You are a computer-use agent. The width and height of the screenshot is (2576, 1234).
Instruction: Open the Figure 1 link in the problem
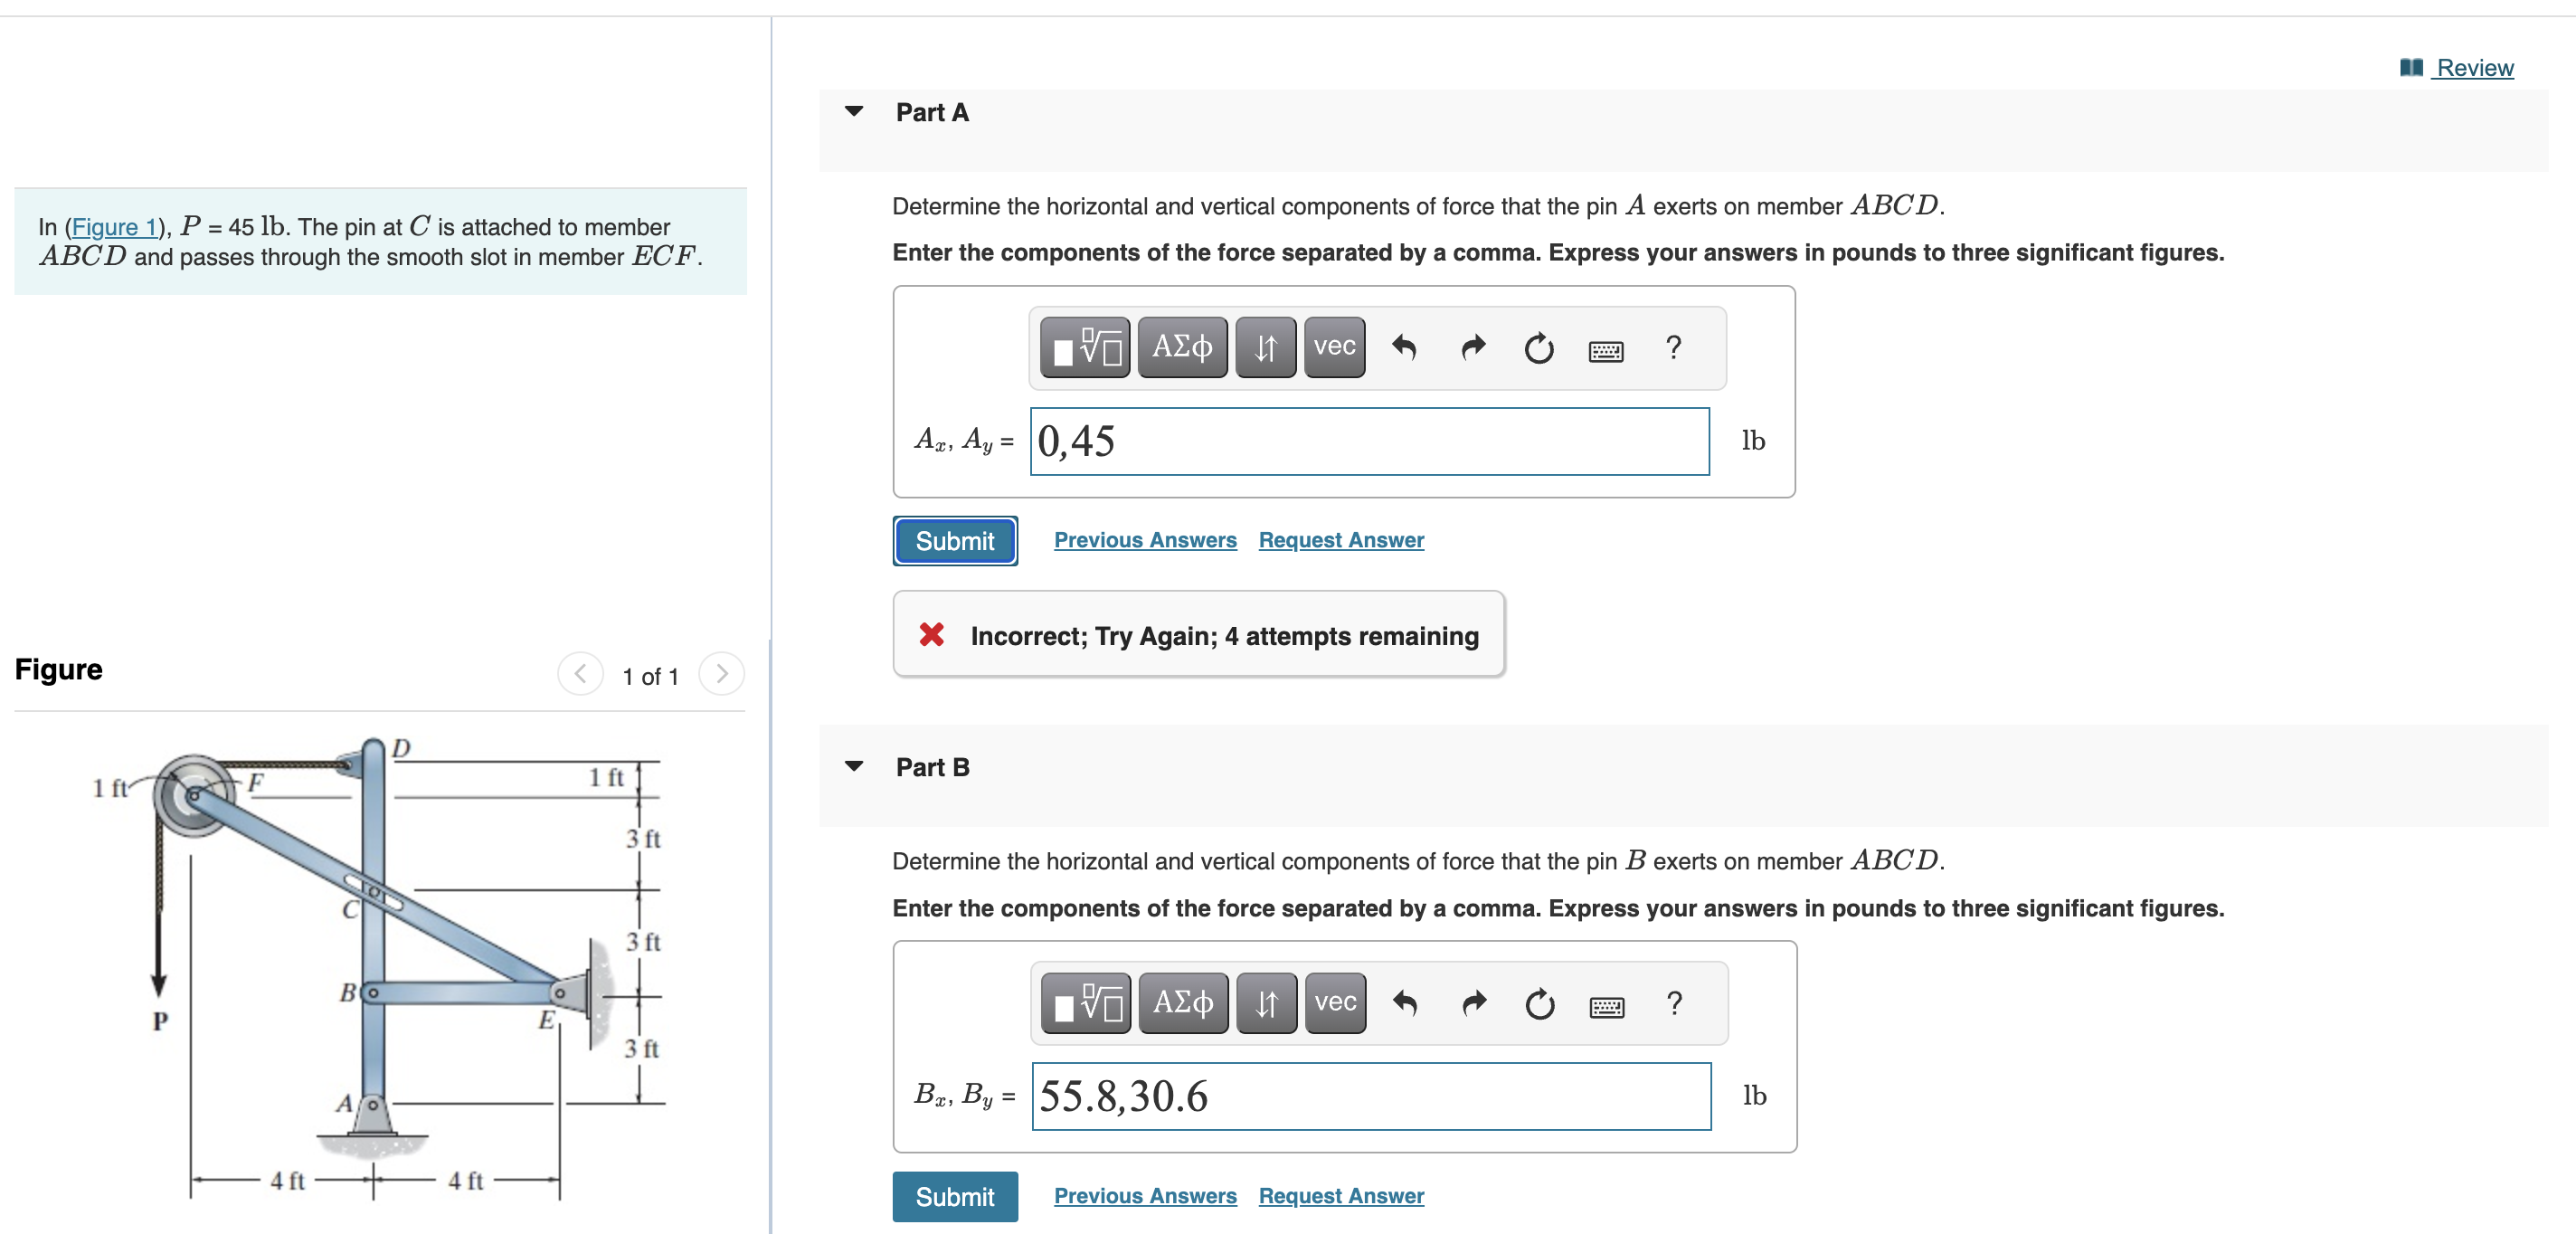(x=113, y=227)
